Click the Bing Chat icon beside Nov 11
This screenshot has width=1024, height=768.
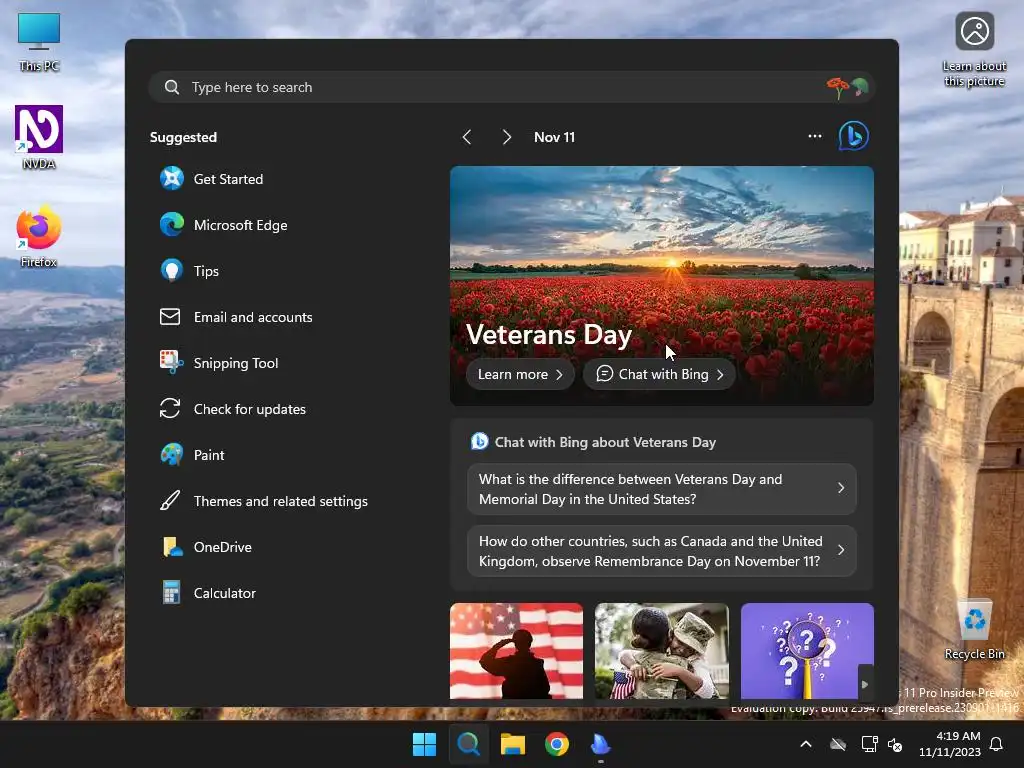tap(853, 136)
